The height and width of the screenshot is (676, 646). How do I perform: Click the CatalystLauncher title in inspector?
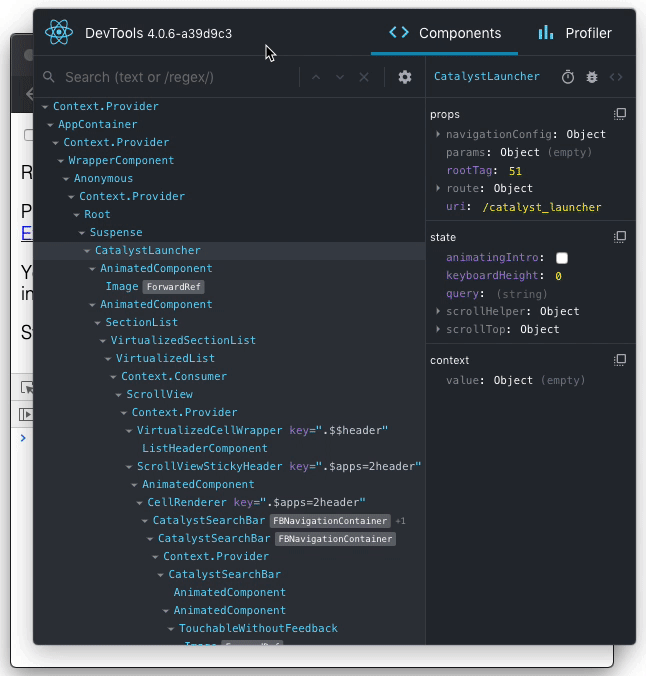[x=486, y=76]
